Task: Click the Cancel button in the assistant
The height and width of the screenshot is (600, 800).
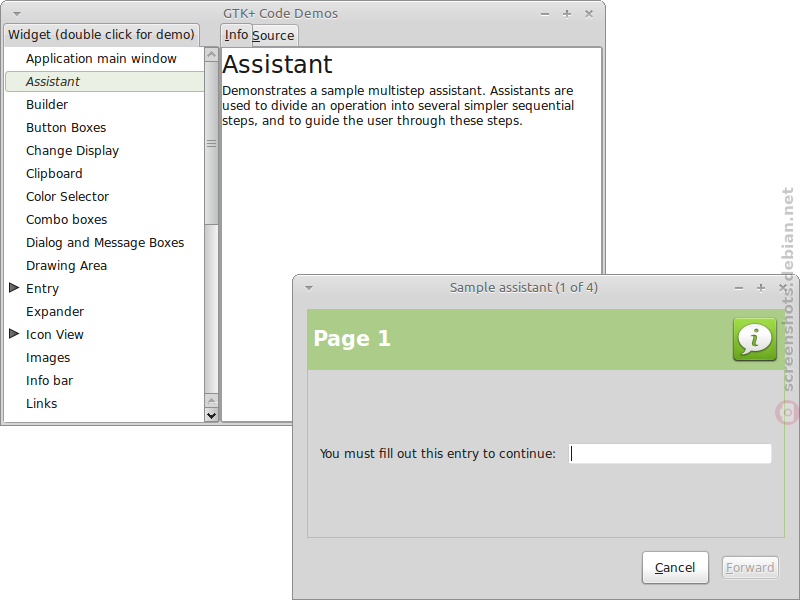Action: coord(675,567)
